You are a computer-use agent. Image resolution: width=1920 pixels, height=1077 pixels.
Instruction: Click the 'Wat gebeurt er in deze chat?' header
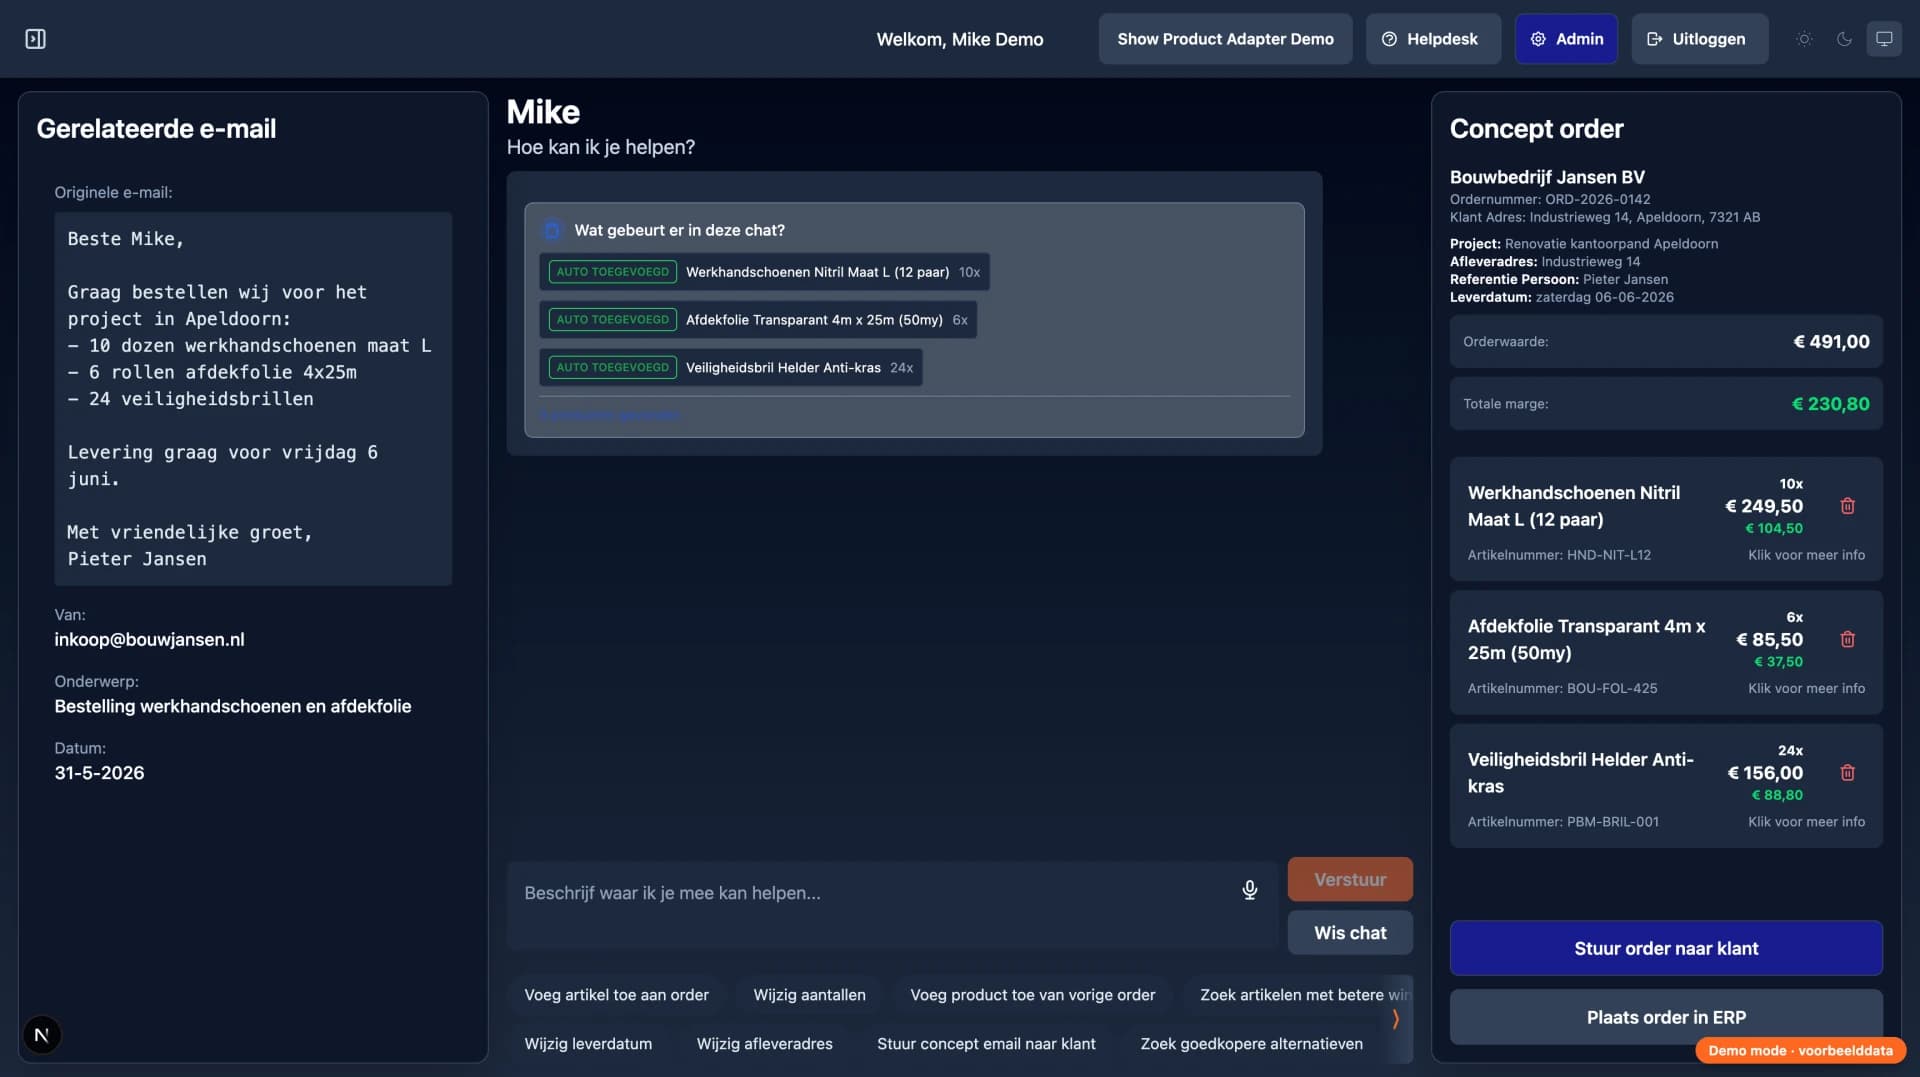click(x=679, y=230)
